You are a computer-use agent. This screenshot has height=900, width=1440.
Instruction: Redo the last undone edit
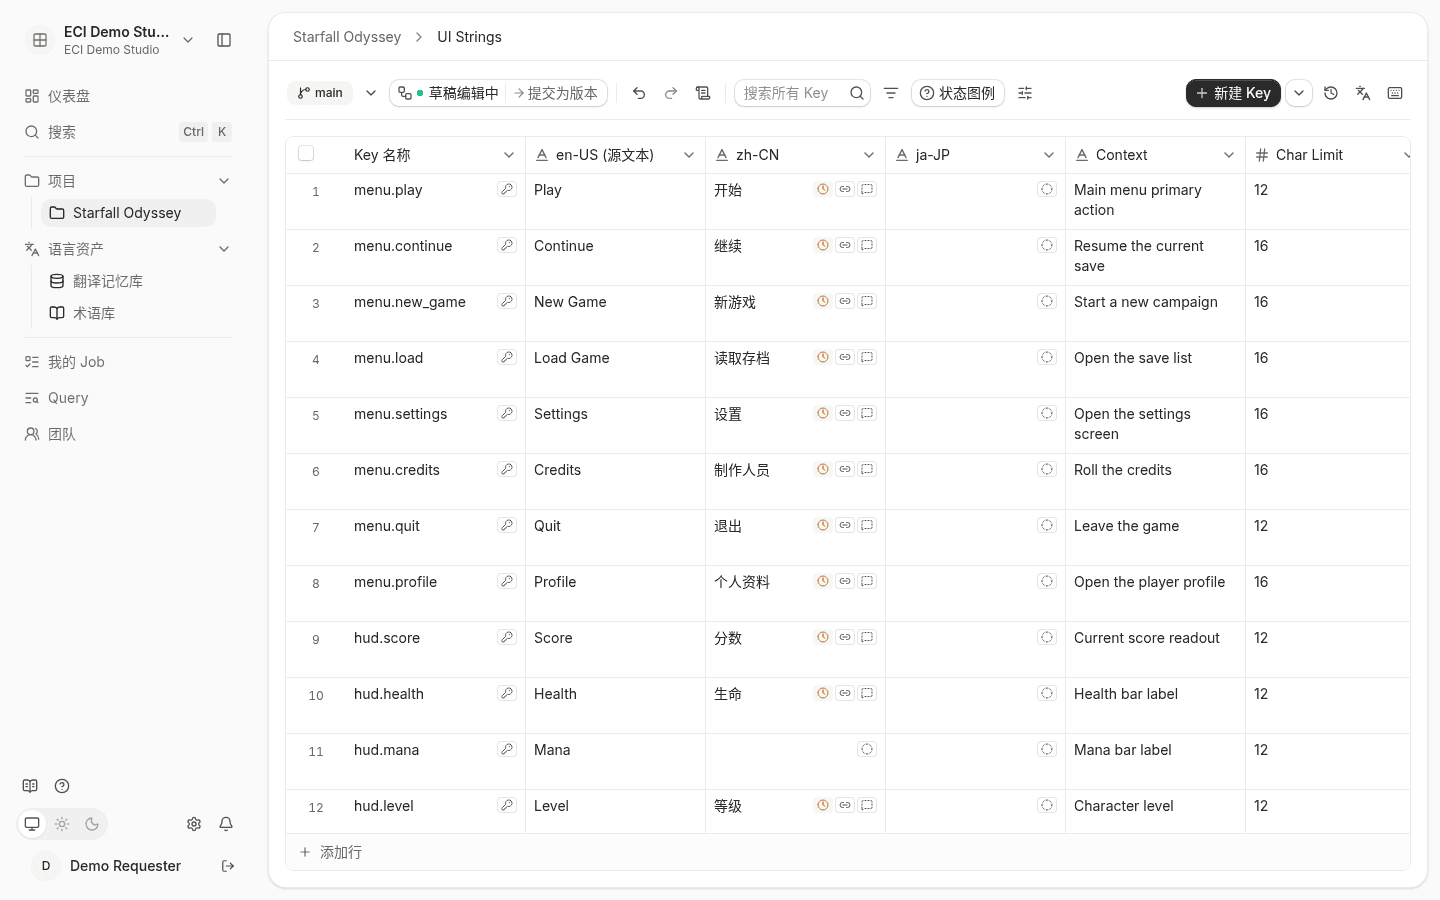(x=671, y=93)
